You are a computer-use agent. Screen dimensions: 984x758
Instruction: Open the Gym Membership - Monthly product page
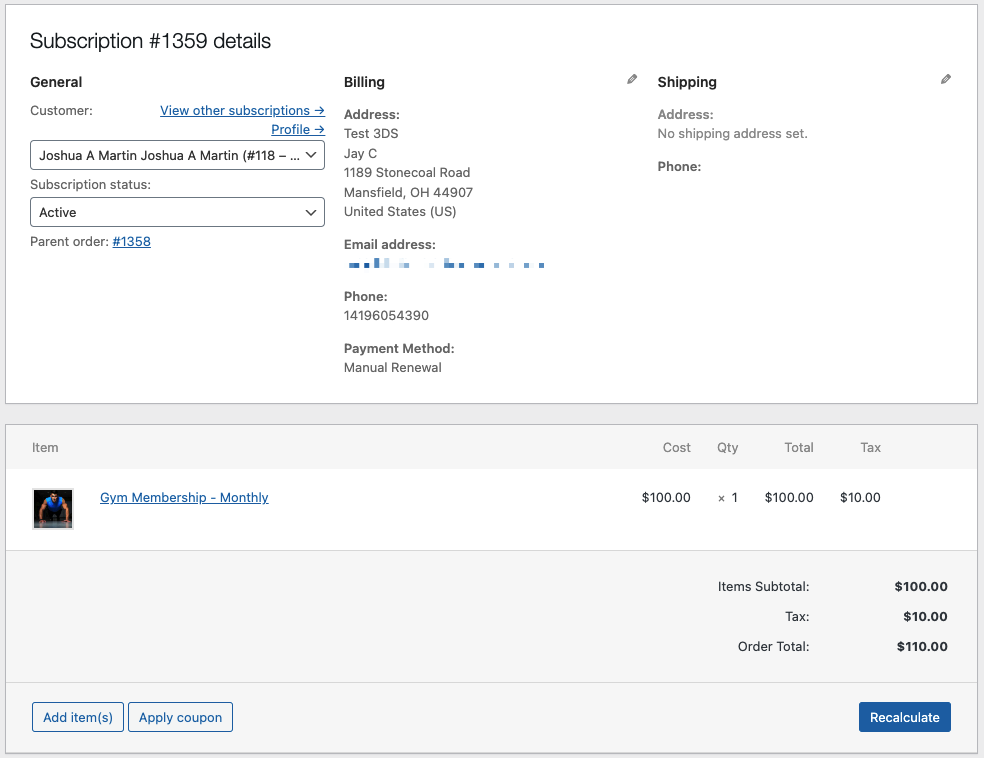184,497
